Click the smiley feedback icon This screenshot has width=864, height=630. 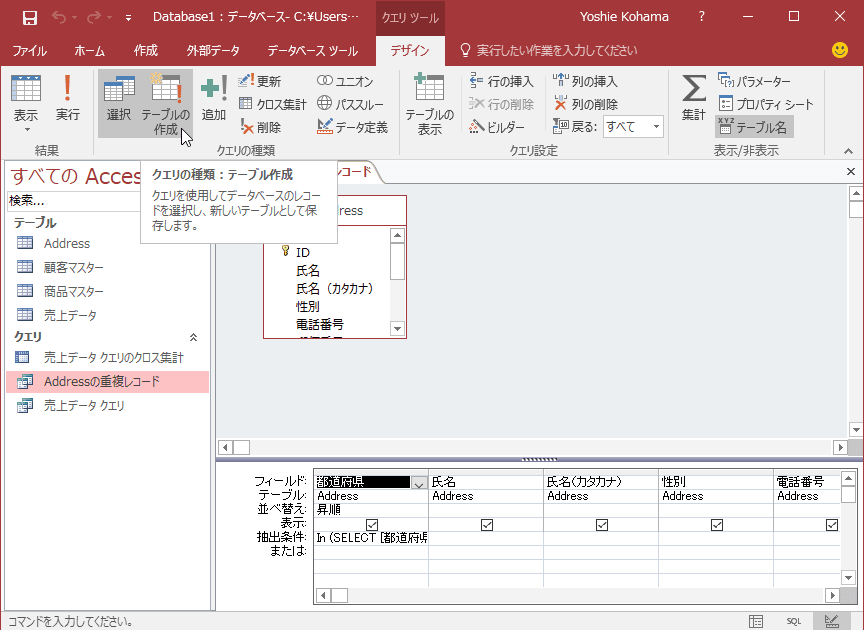pyautogui.click(x=840, y=50)
